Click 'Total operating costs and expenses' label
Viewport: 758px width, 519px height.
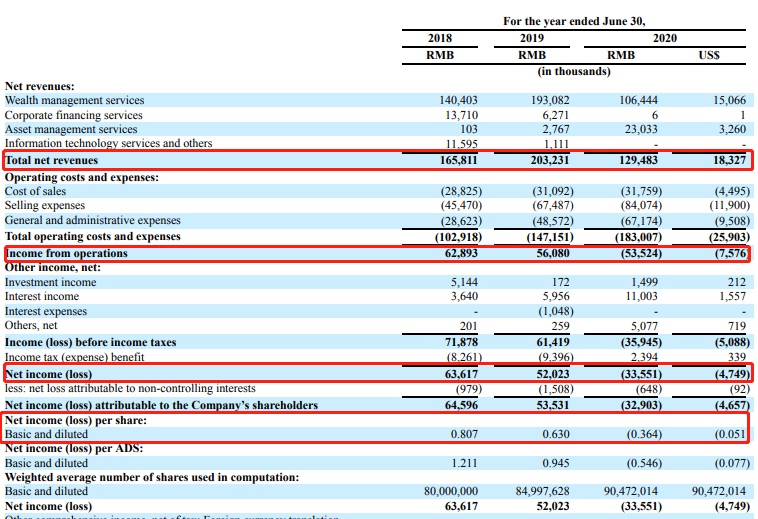92,236
